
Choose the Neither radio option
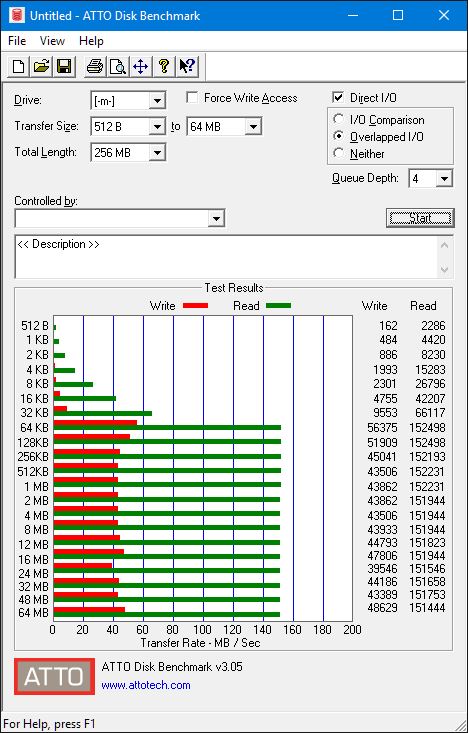[338, 153]
